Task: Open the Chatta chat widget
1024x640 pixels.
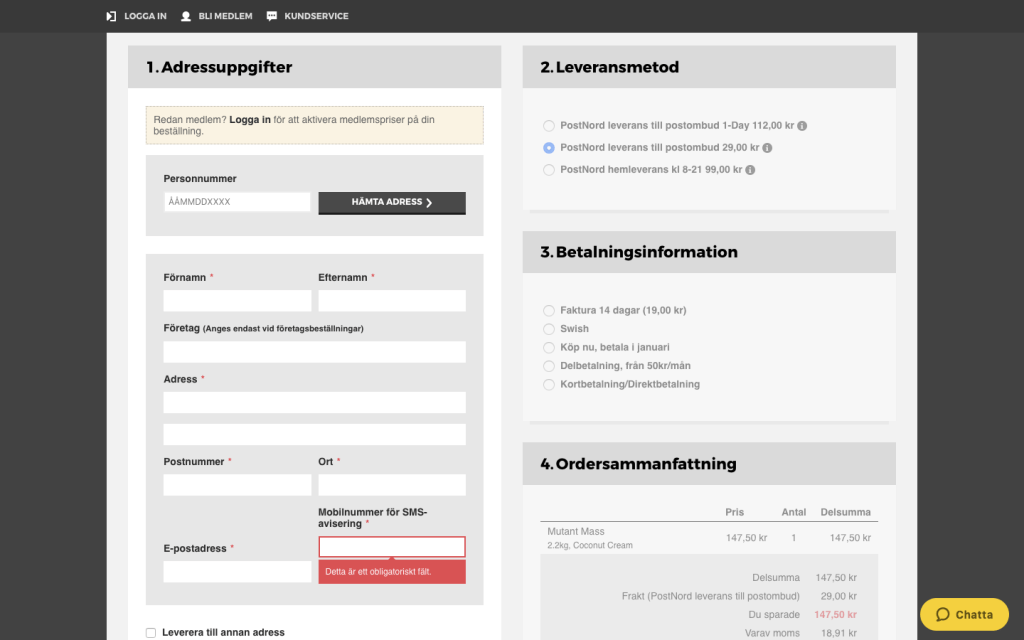Action: coord(964,614)
